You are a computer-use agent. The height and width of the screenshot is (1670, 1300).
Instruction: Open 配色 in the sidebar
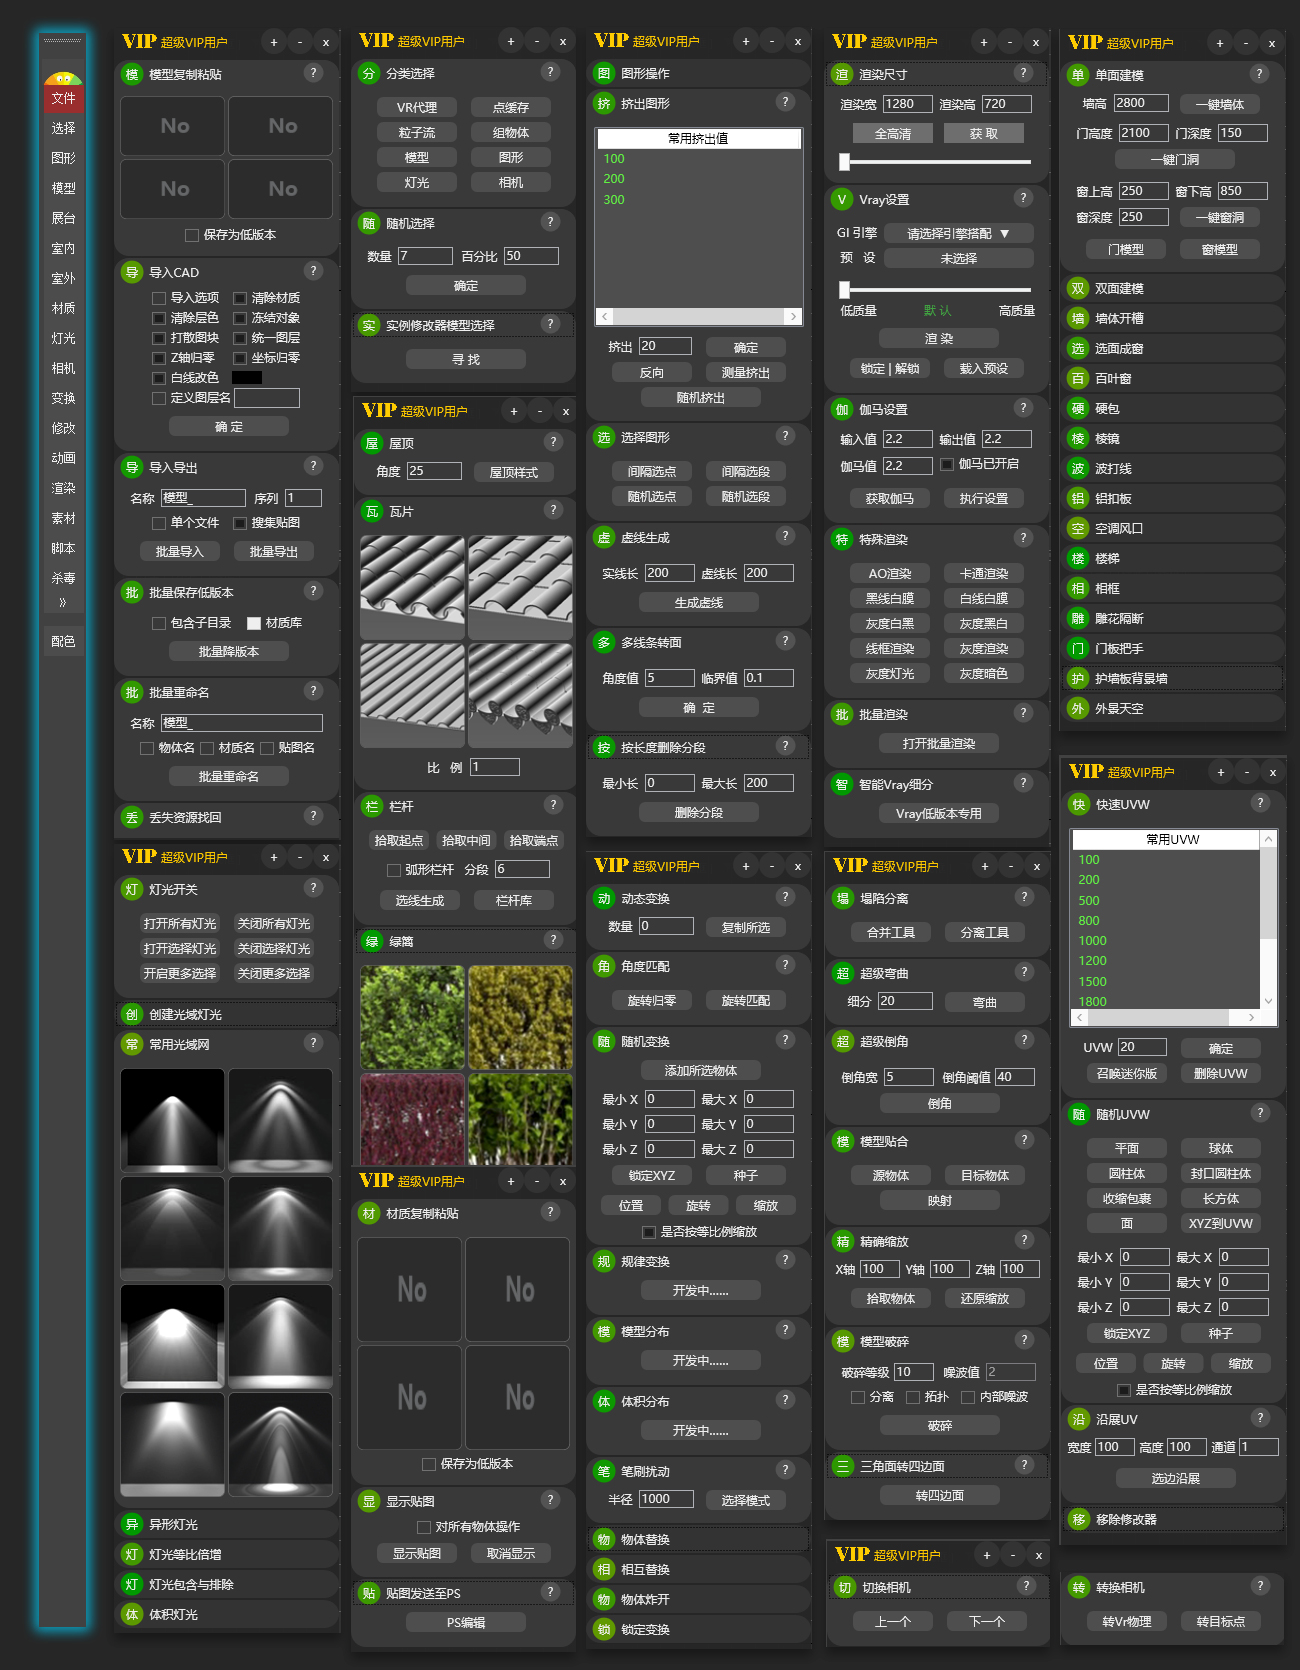(63, 641)
